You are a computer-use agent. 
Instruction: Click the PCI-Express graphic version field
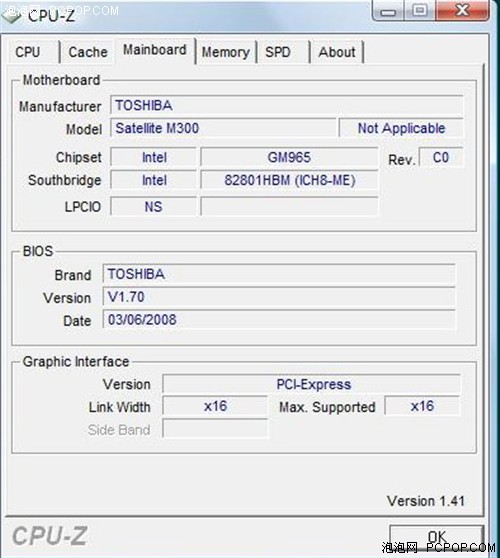pos(311,384)
